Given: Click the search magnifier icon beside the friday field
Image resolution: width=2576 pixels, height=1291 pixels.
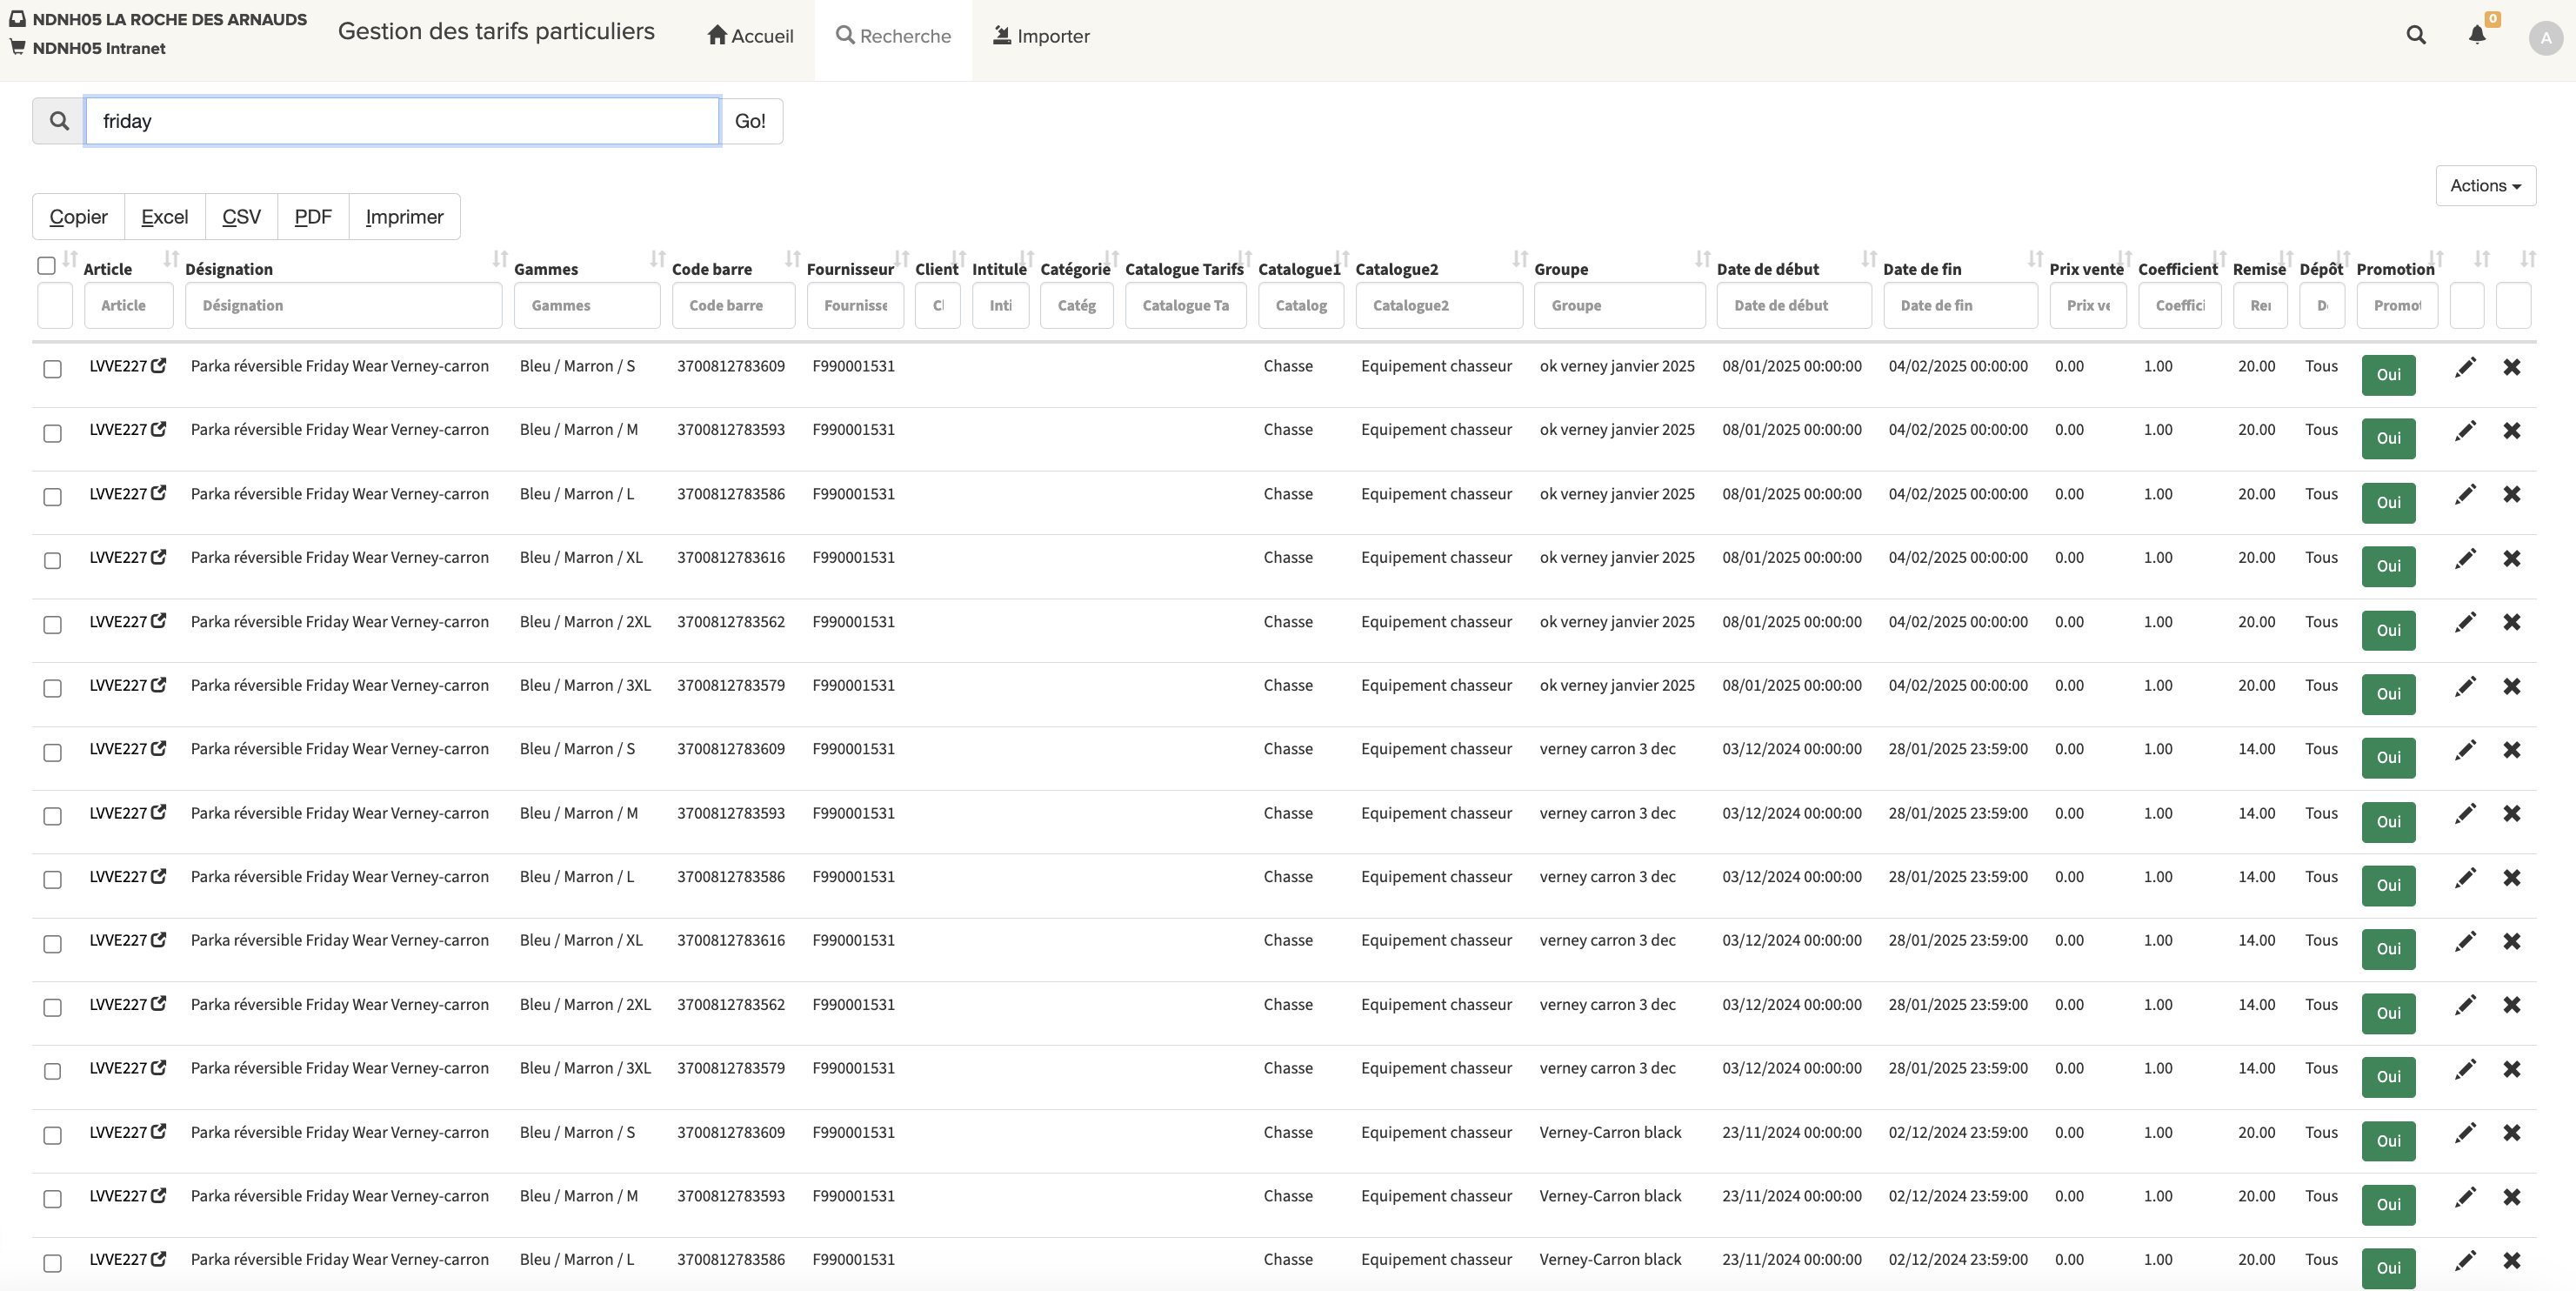Looking at the screenshot, I should coord(59,121).
